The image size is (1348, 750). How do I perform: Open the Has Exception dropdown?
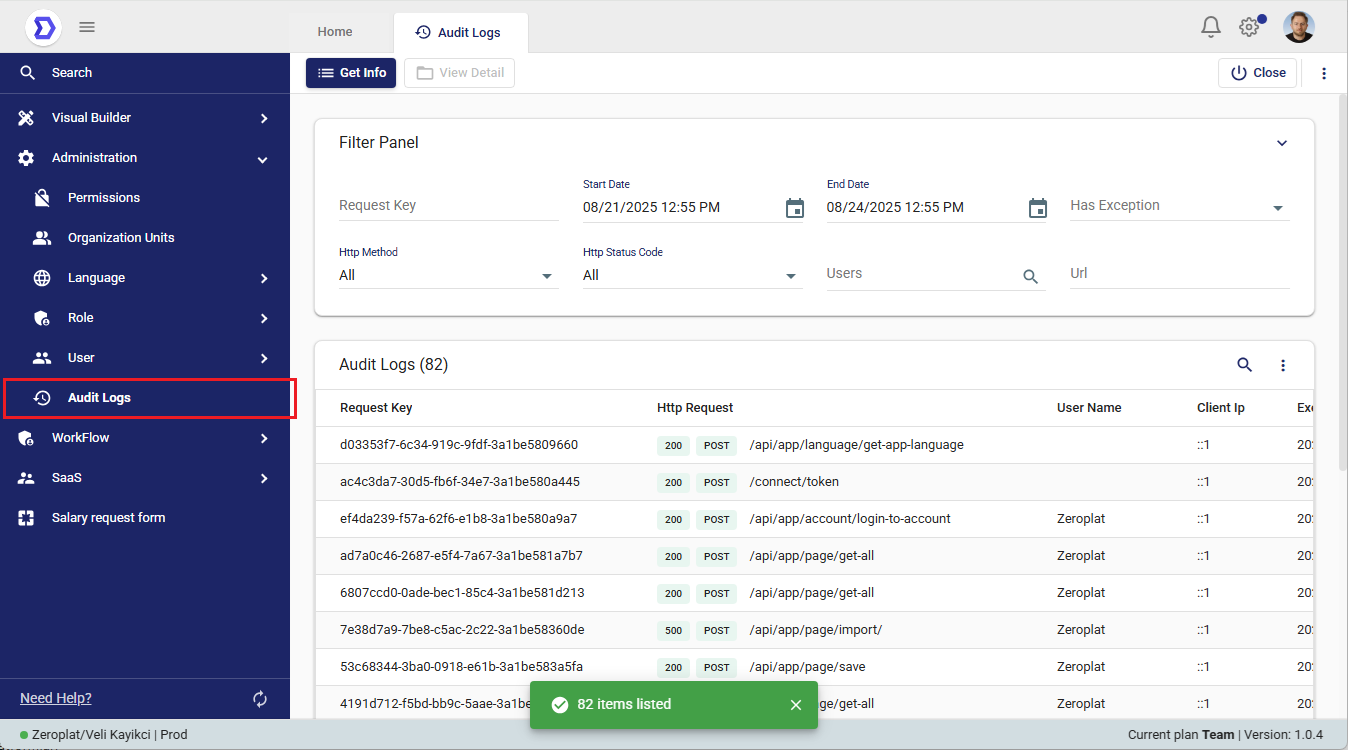tap(1179, 206)
